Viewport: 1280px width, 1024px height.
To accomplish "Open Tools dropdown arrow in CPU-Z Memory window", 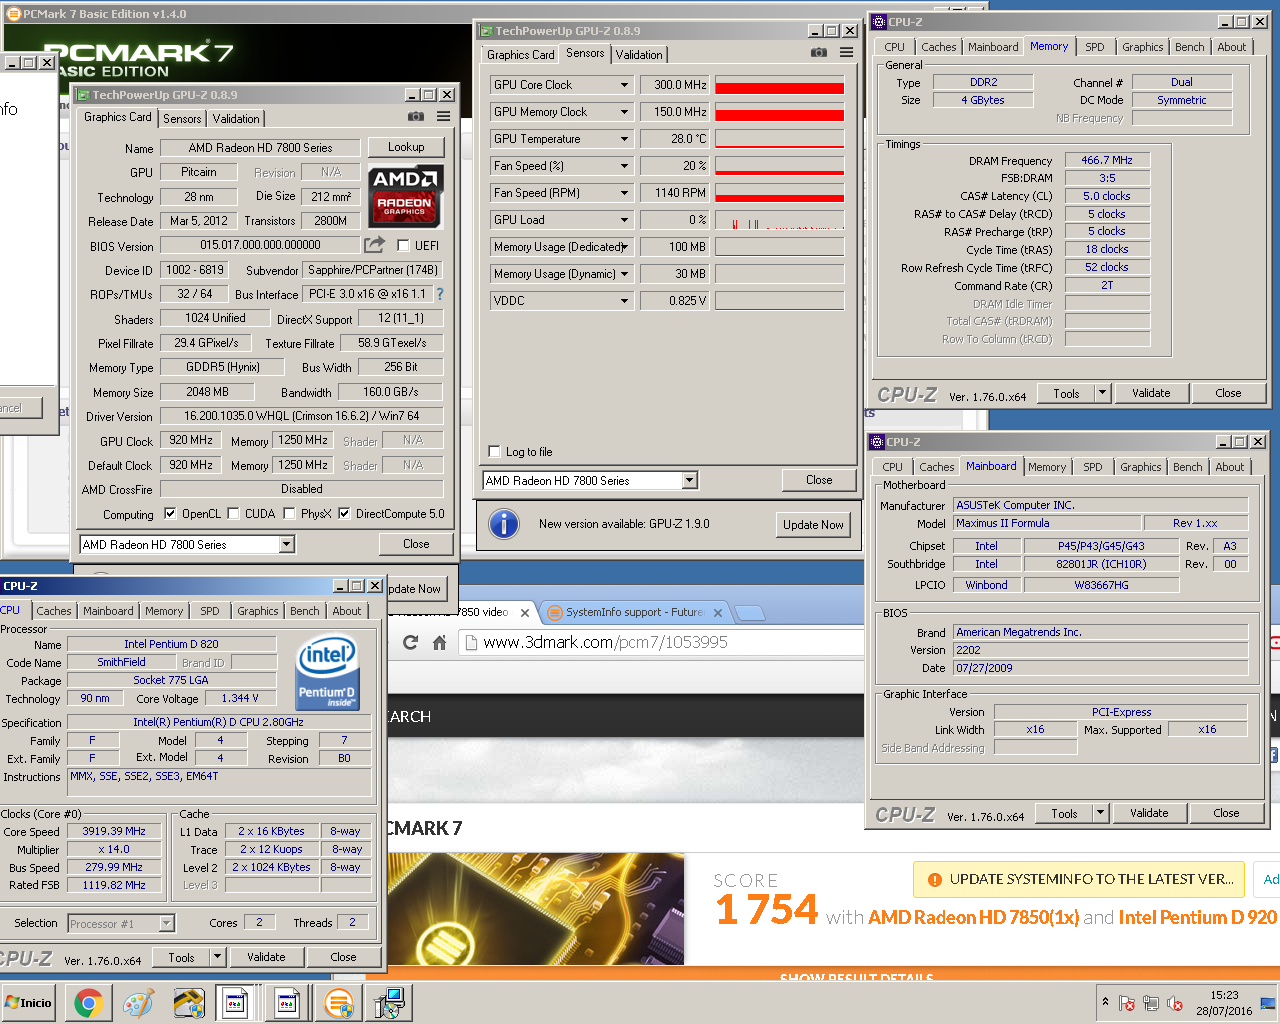I will pos(1102,393).
